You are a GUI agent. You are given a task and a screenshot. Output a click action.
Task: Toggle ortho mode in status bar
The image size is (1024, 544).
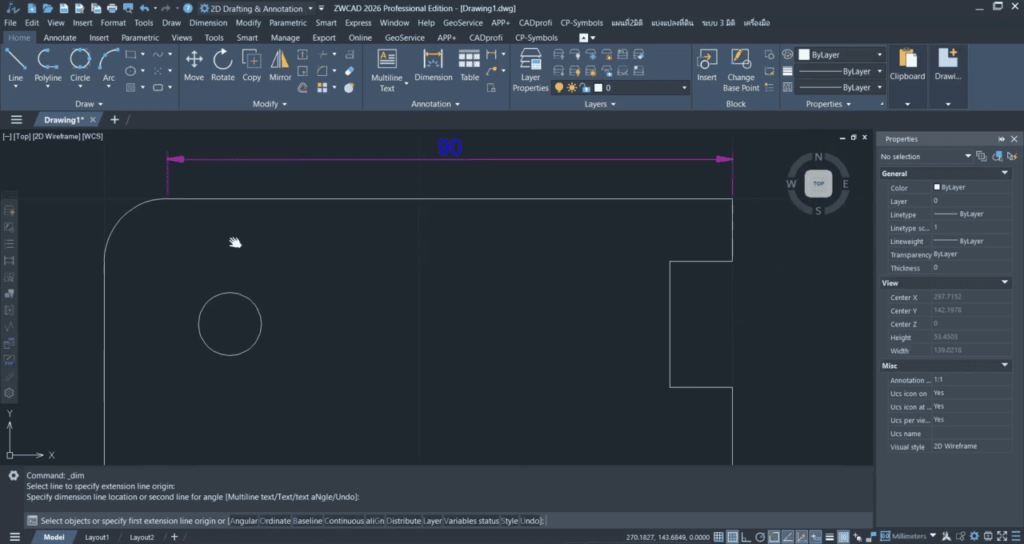tap(746, 537)
